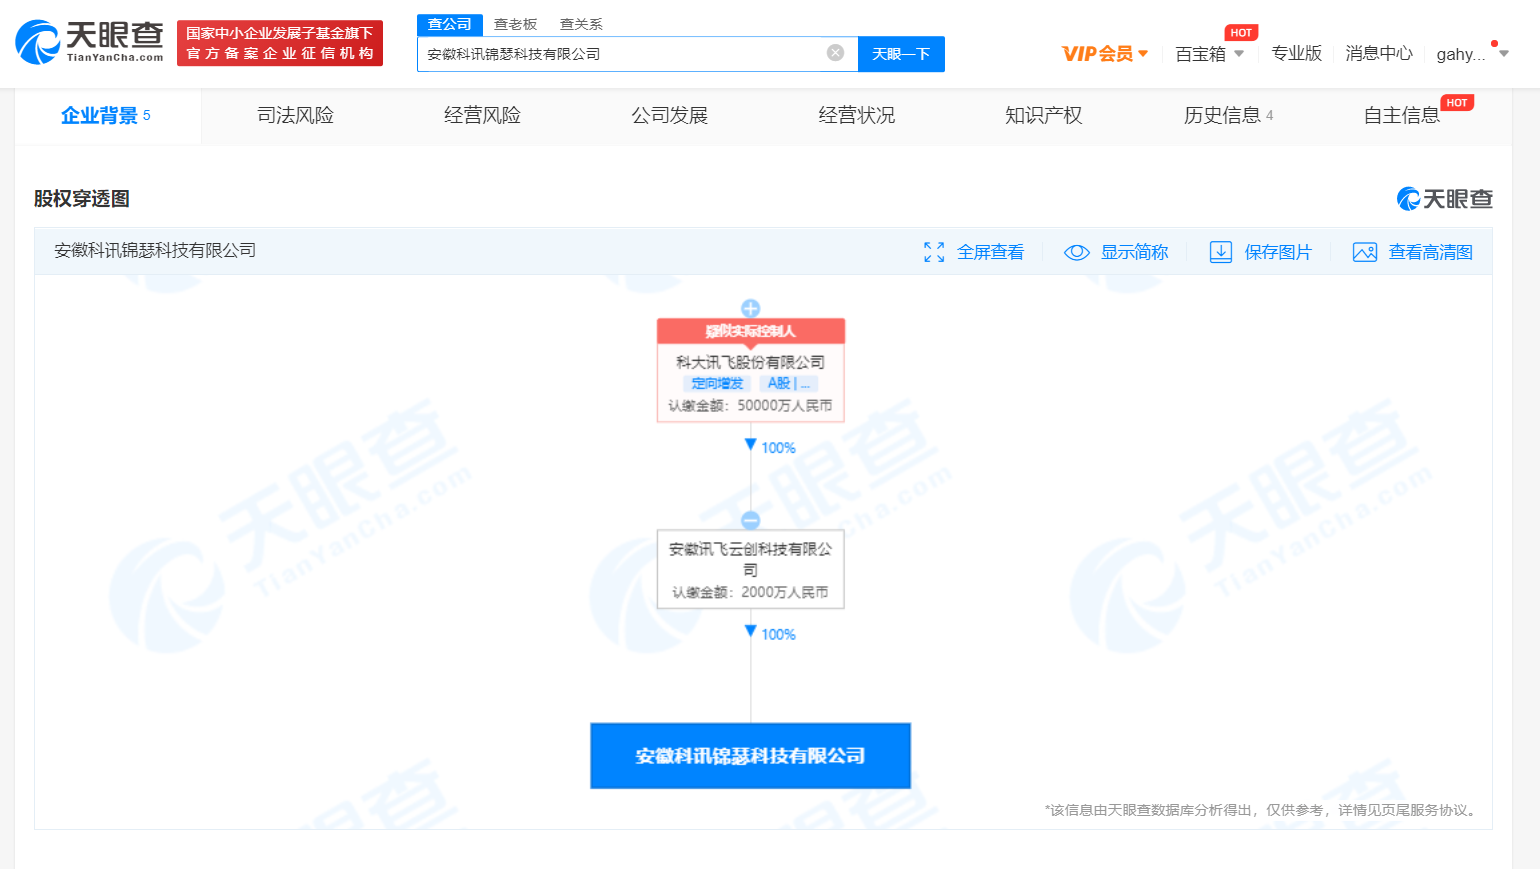The image size is (1540, 869).
Task: Click the 保存图片 link
Action: click(x=1278, y=252)
